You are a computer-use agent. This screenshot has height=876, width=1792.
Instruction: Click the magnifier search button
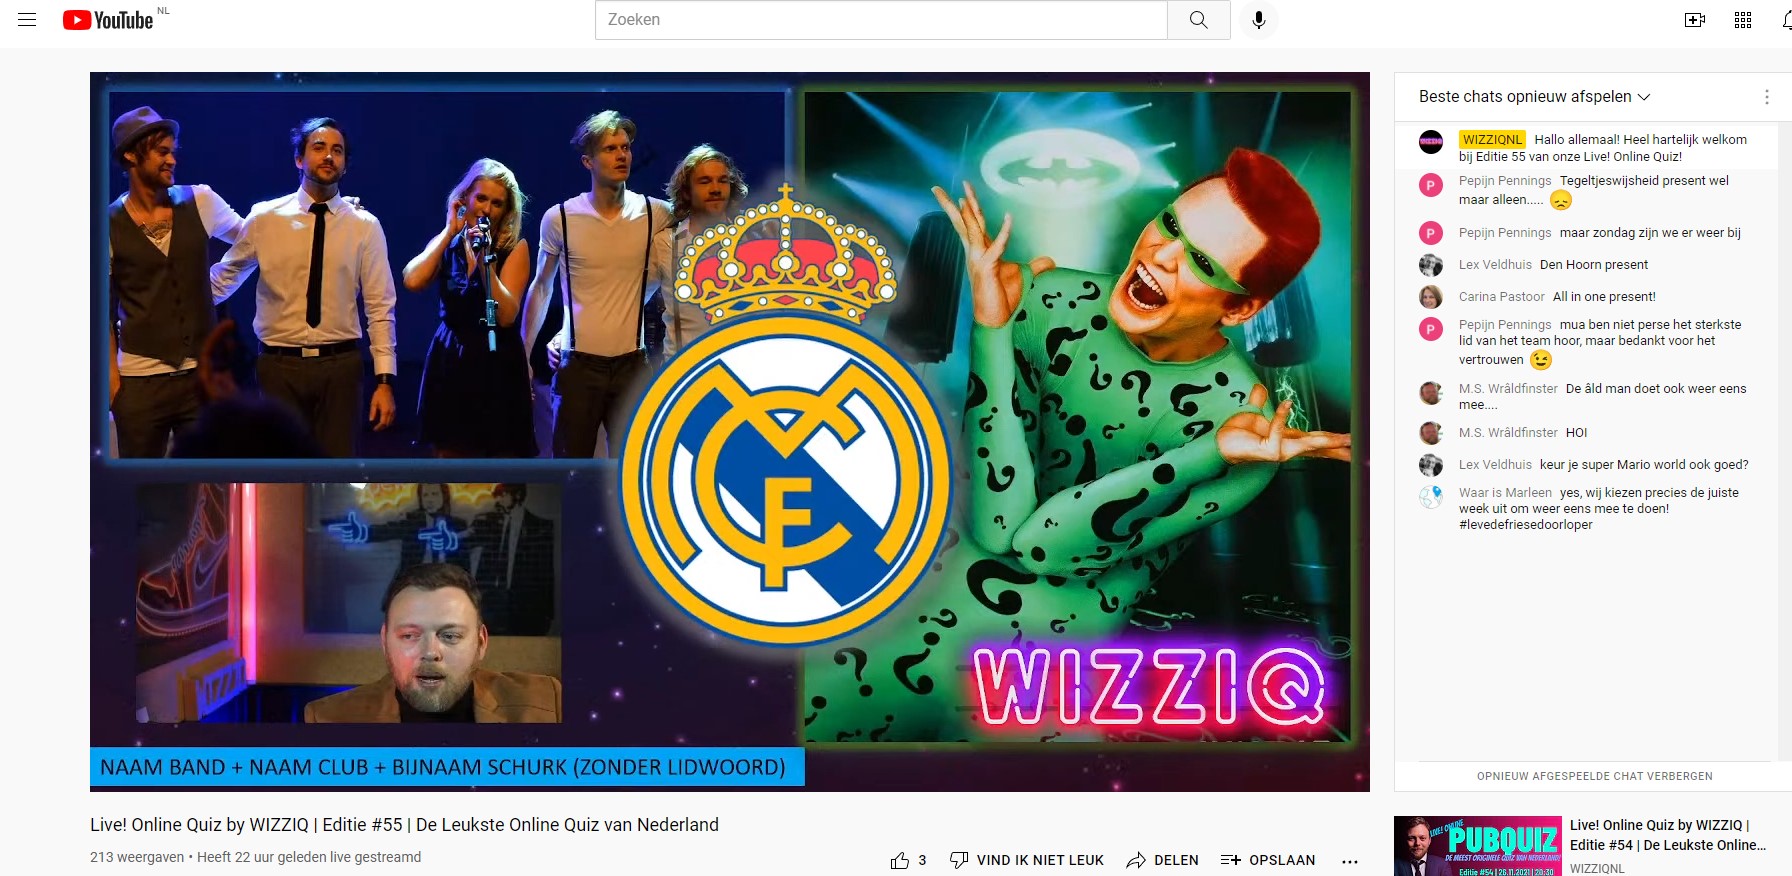(x=1198, y=20)
